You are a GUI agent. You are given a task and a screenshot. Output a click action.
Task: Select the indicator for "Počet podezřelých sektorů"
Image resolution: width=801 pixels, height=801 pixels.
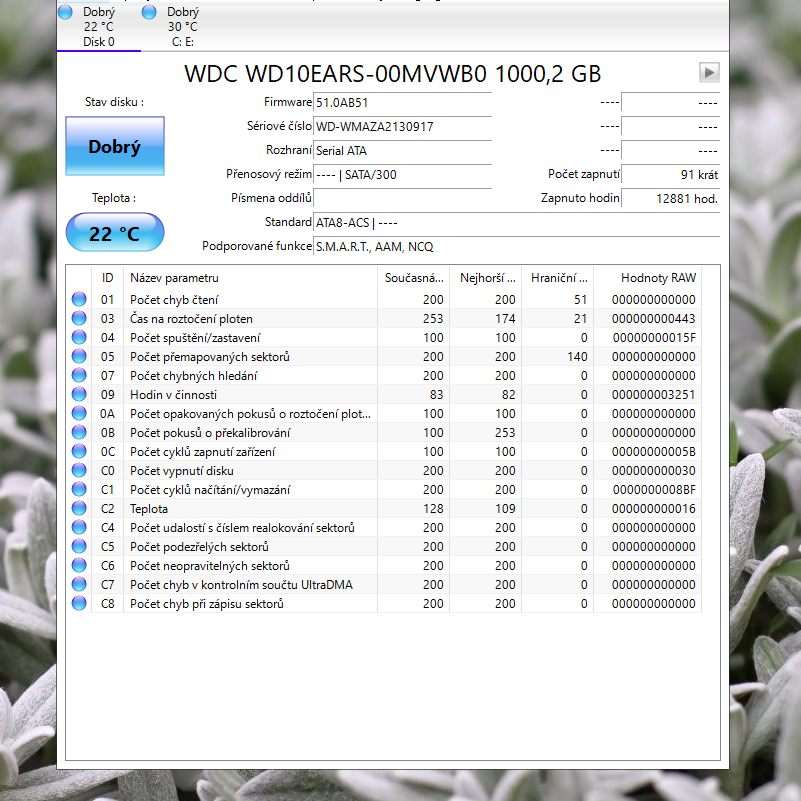click(x=78, y=546)
